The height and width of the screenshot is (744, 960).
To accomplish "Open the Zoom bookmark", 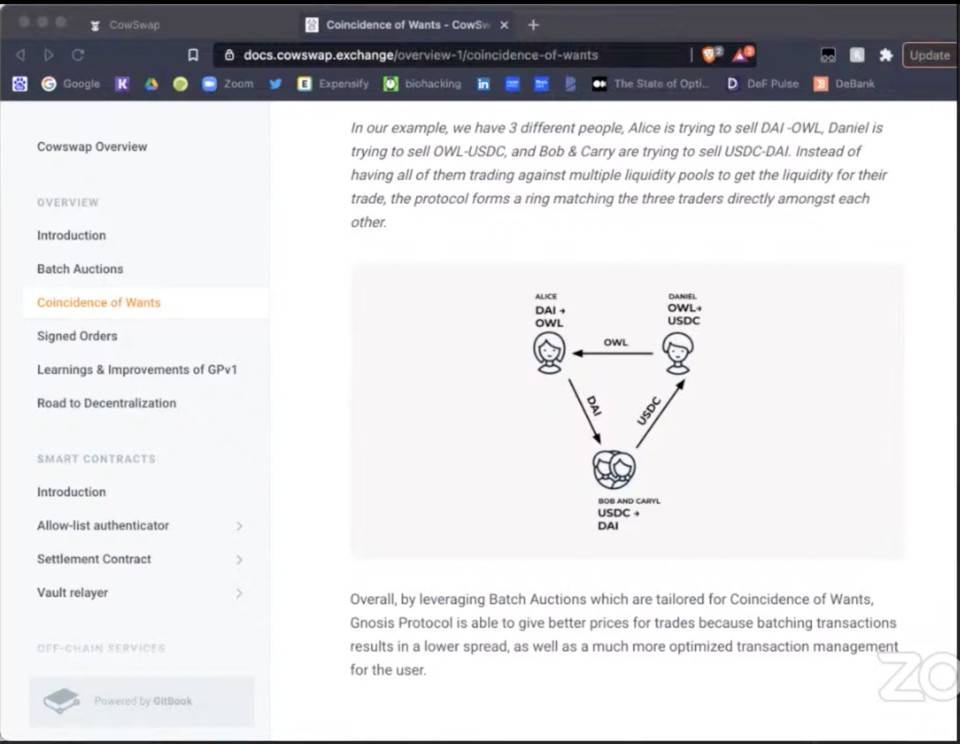I will click(x=230, y=84).
